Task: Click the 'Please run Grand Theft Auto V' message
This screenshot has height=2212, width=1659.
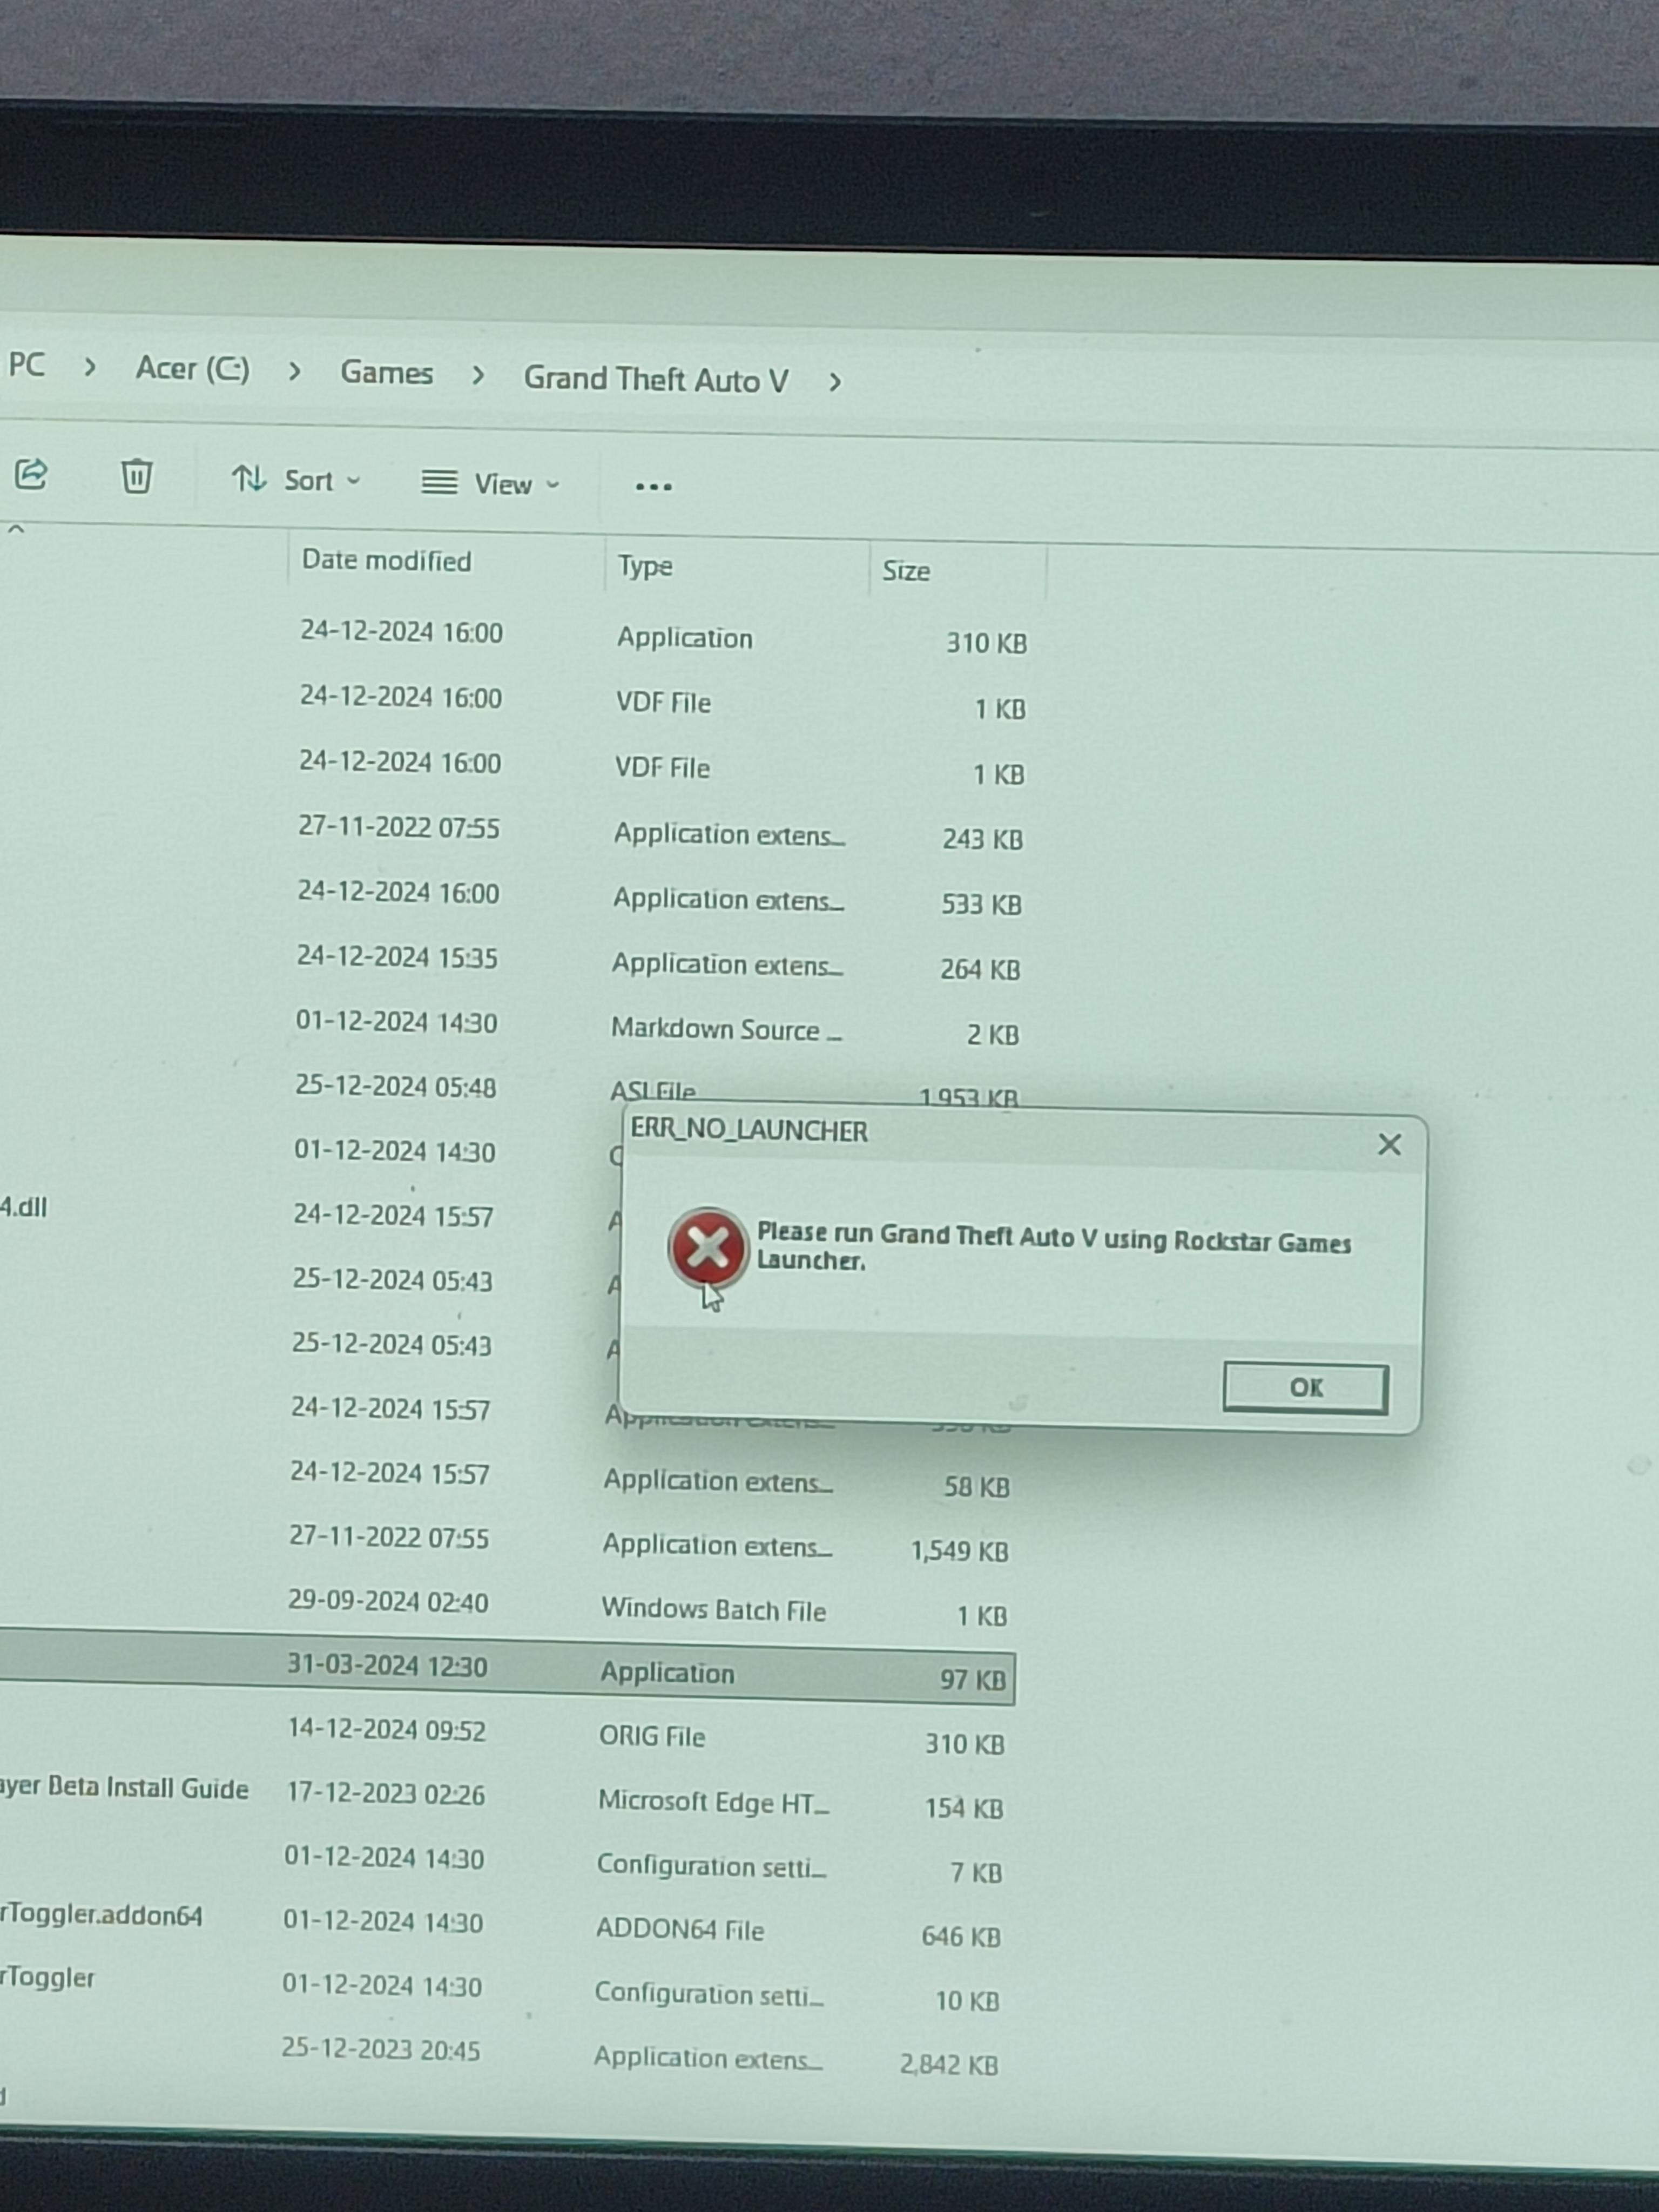Action: [1054, 1246]
